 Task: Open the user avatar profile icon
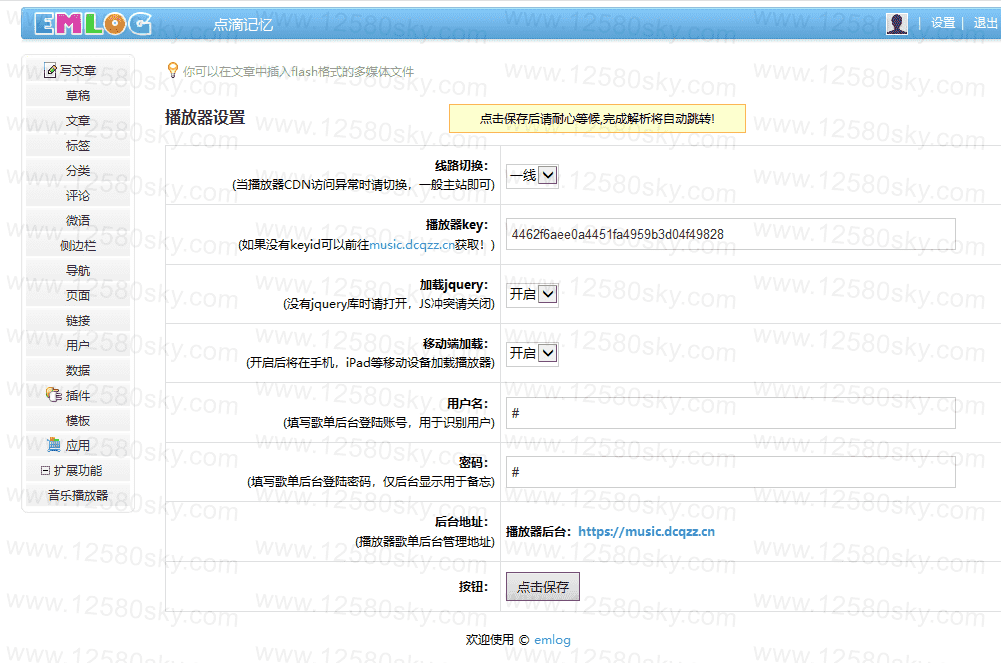tap(896, 24)
